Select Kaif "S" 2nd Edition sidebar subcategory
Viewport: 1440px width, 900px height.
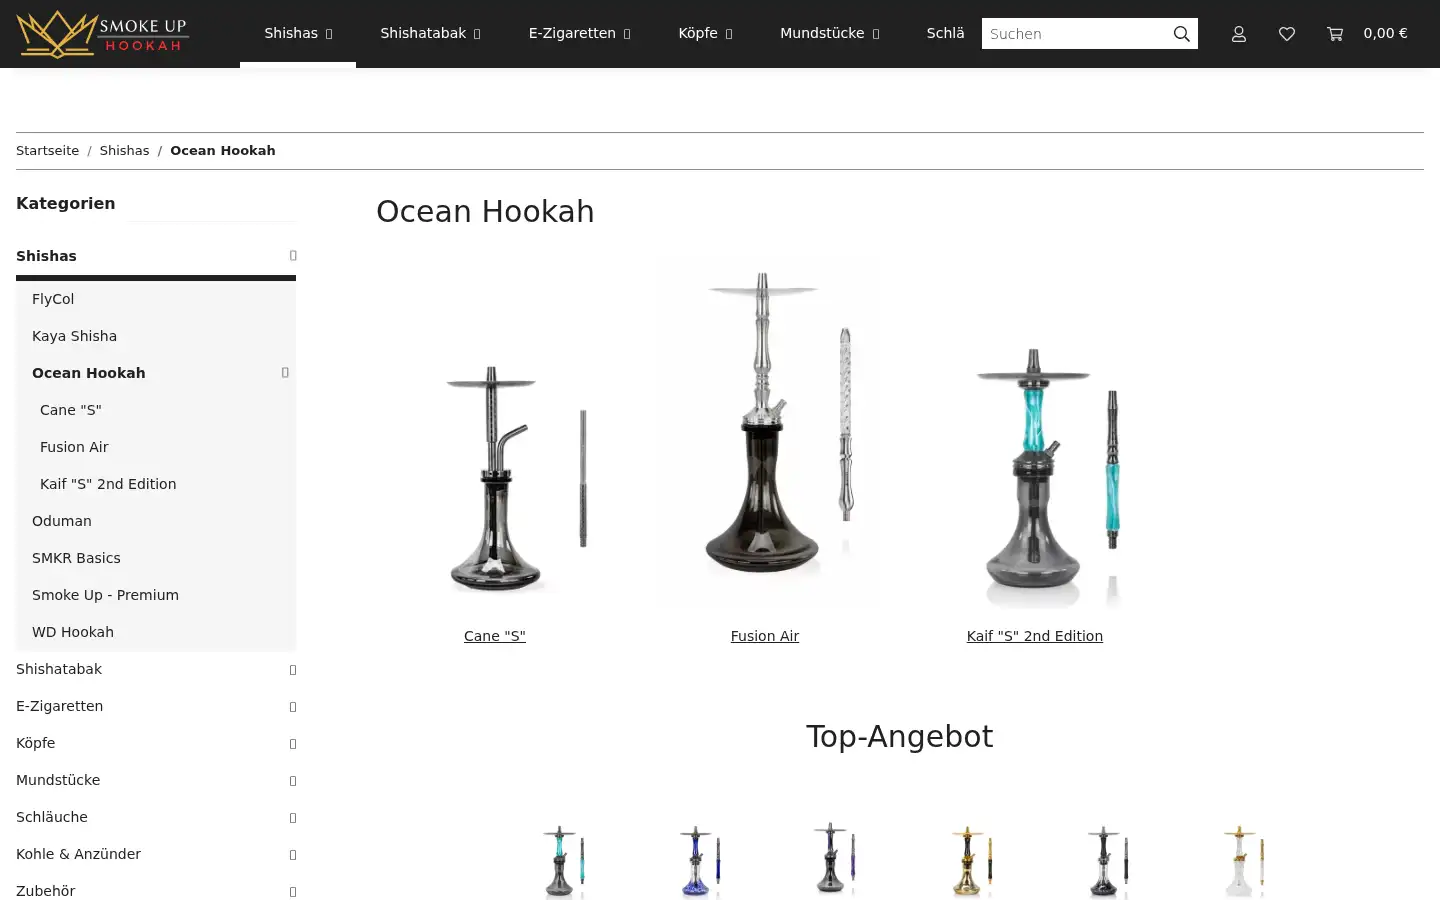tap(108, 484)
